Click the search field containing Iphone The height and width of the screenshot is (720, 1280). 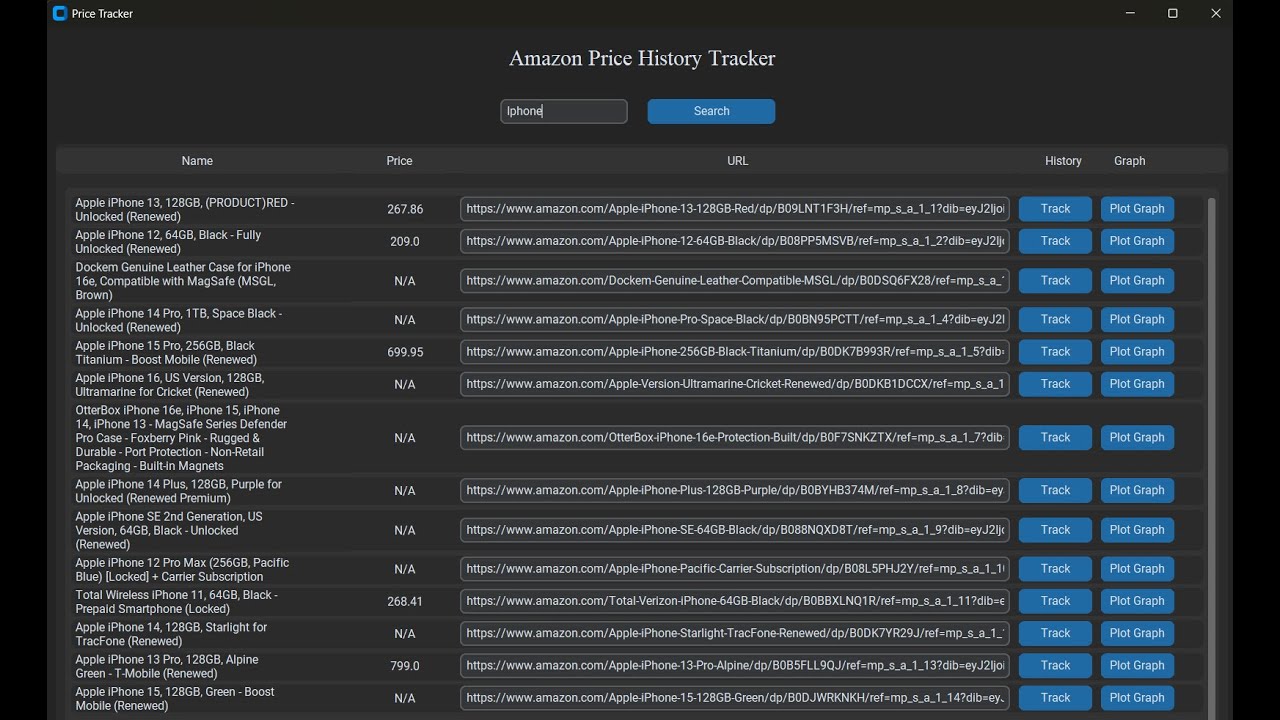pos(564,111)
